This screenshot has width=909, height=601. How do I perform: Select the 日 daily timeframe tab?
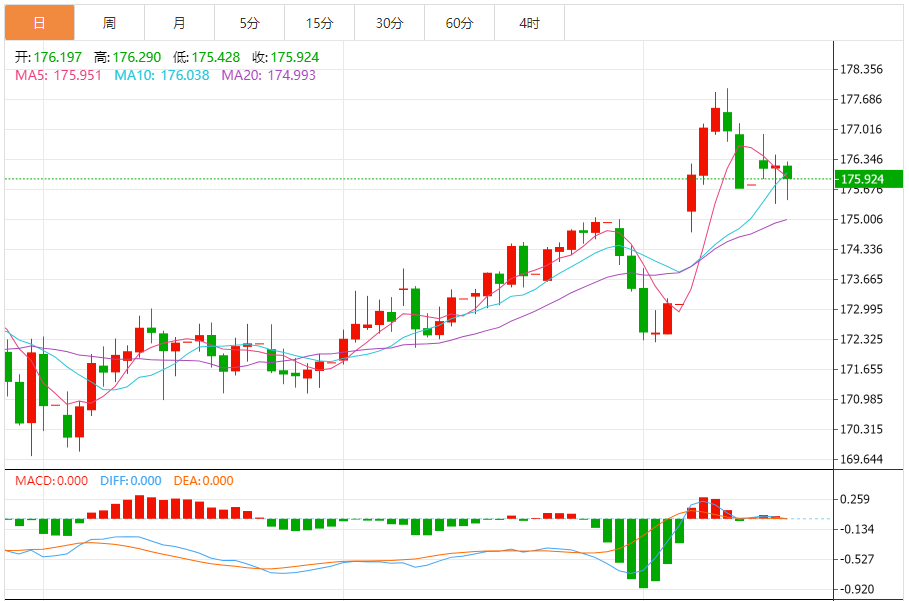(39, 23)
